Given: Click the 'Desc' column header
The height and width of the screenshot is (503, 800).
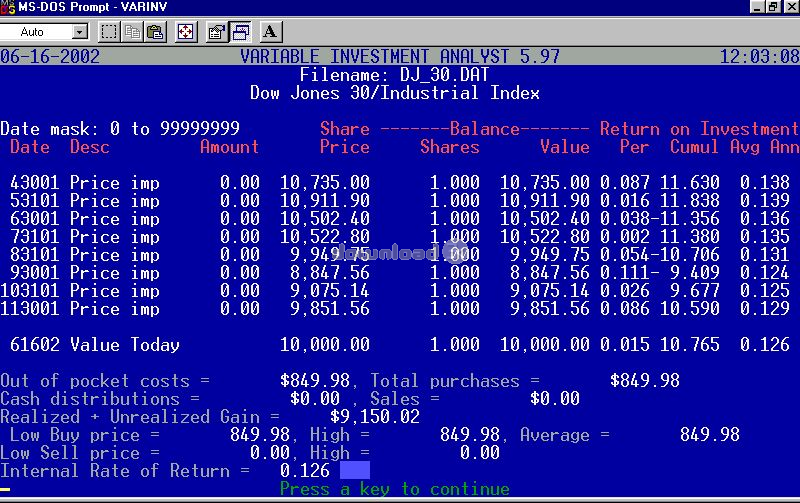Looking at the screenshot, I should point(90,147).
